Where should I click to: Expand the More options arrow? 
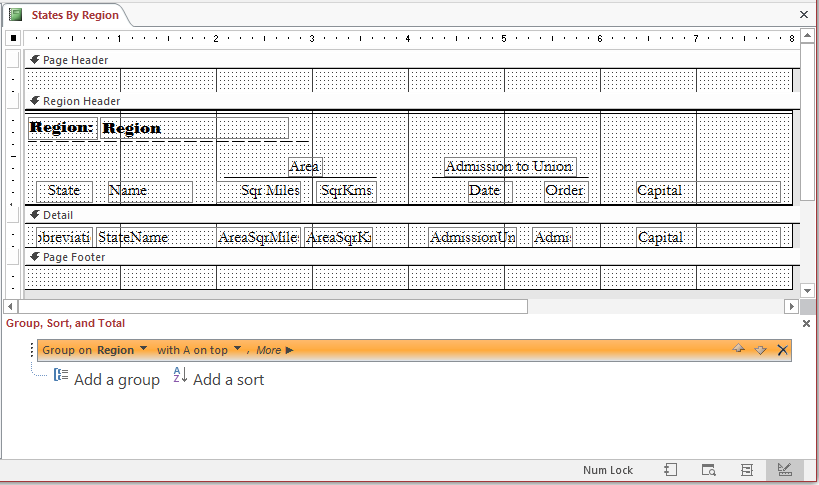[x=289, y=350]
